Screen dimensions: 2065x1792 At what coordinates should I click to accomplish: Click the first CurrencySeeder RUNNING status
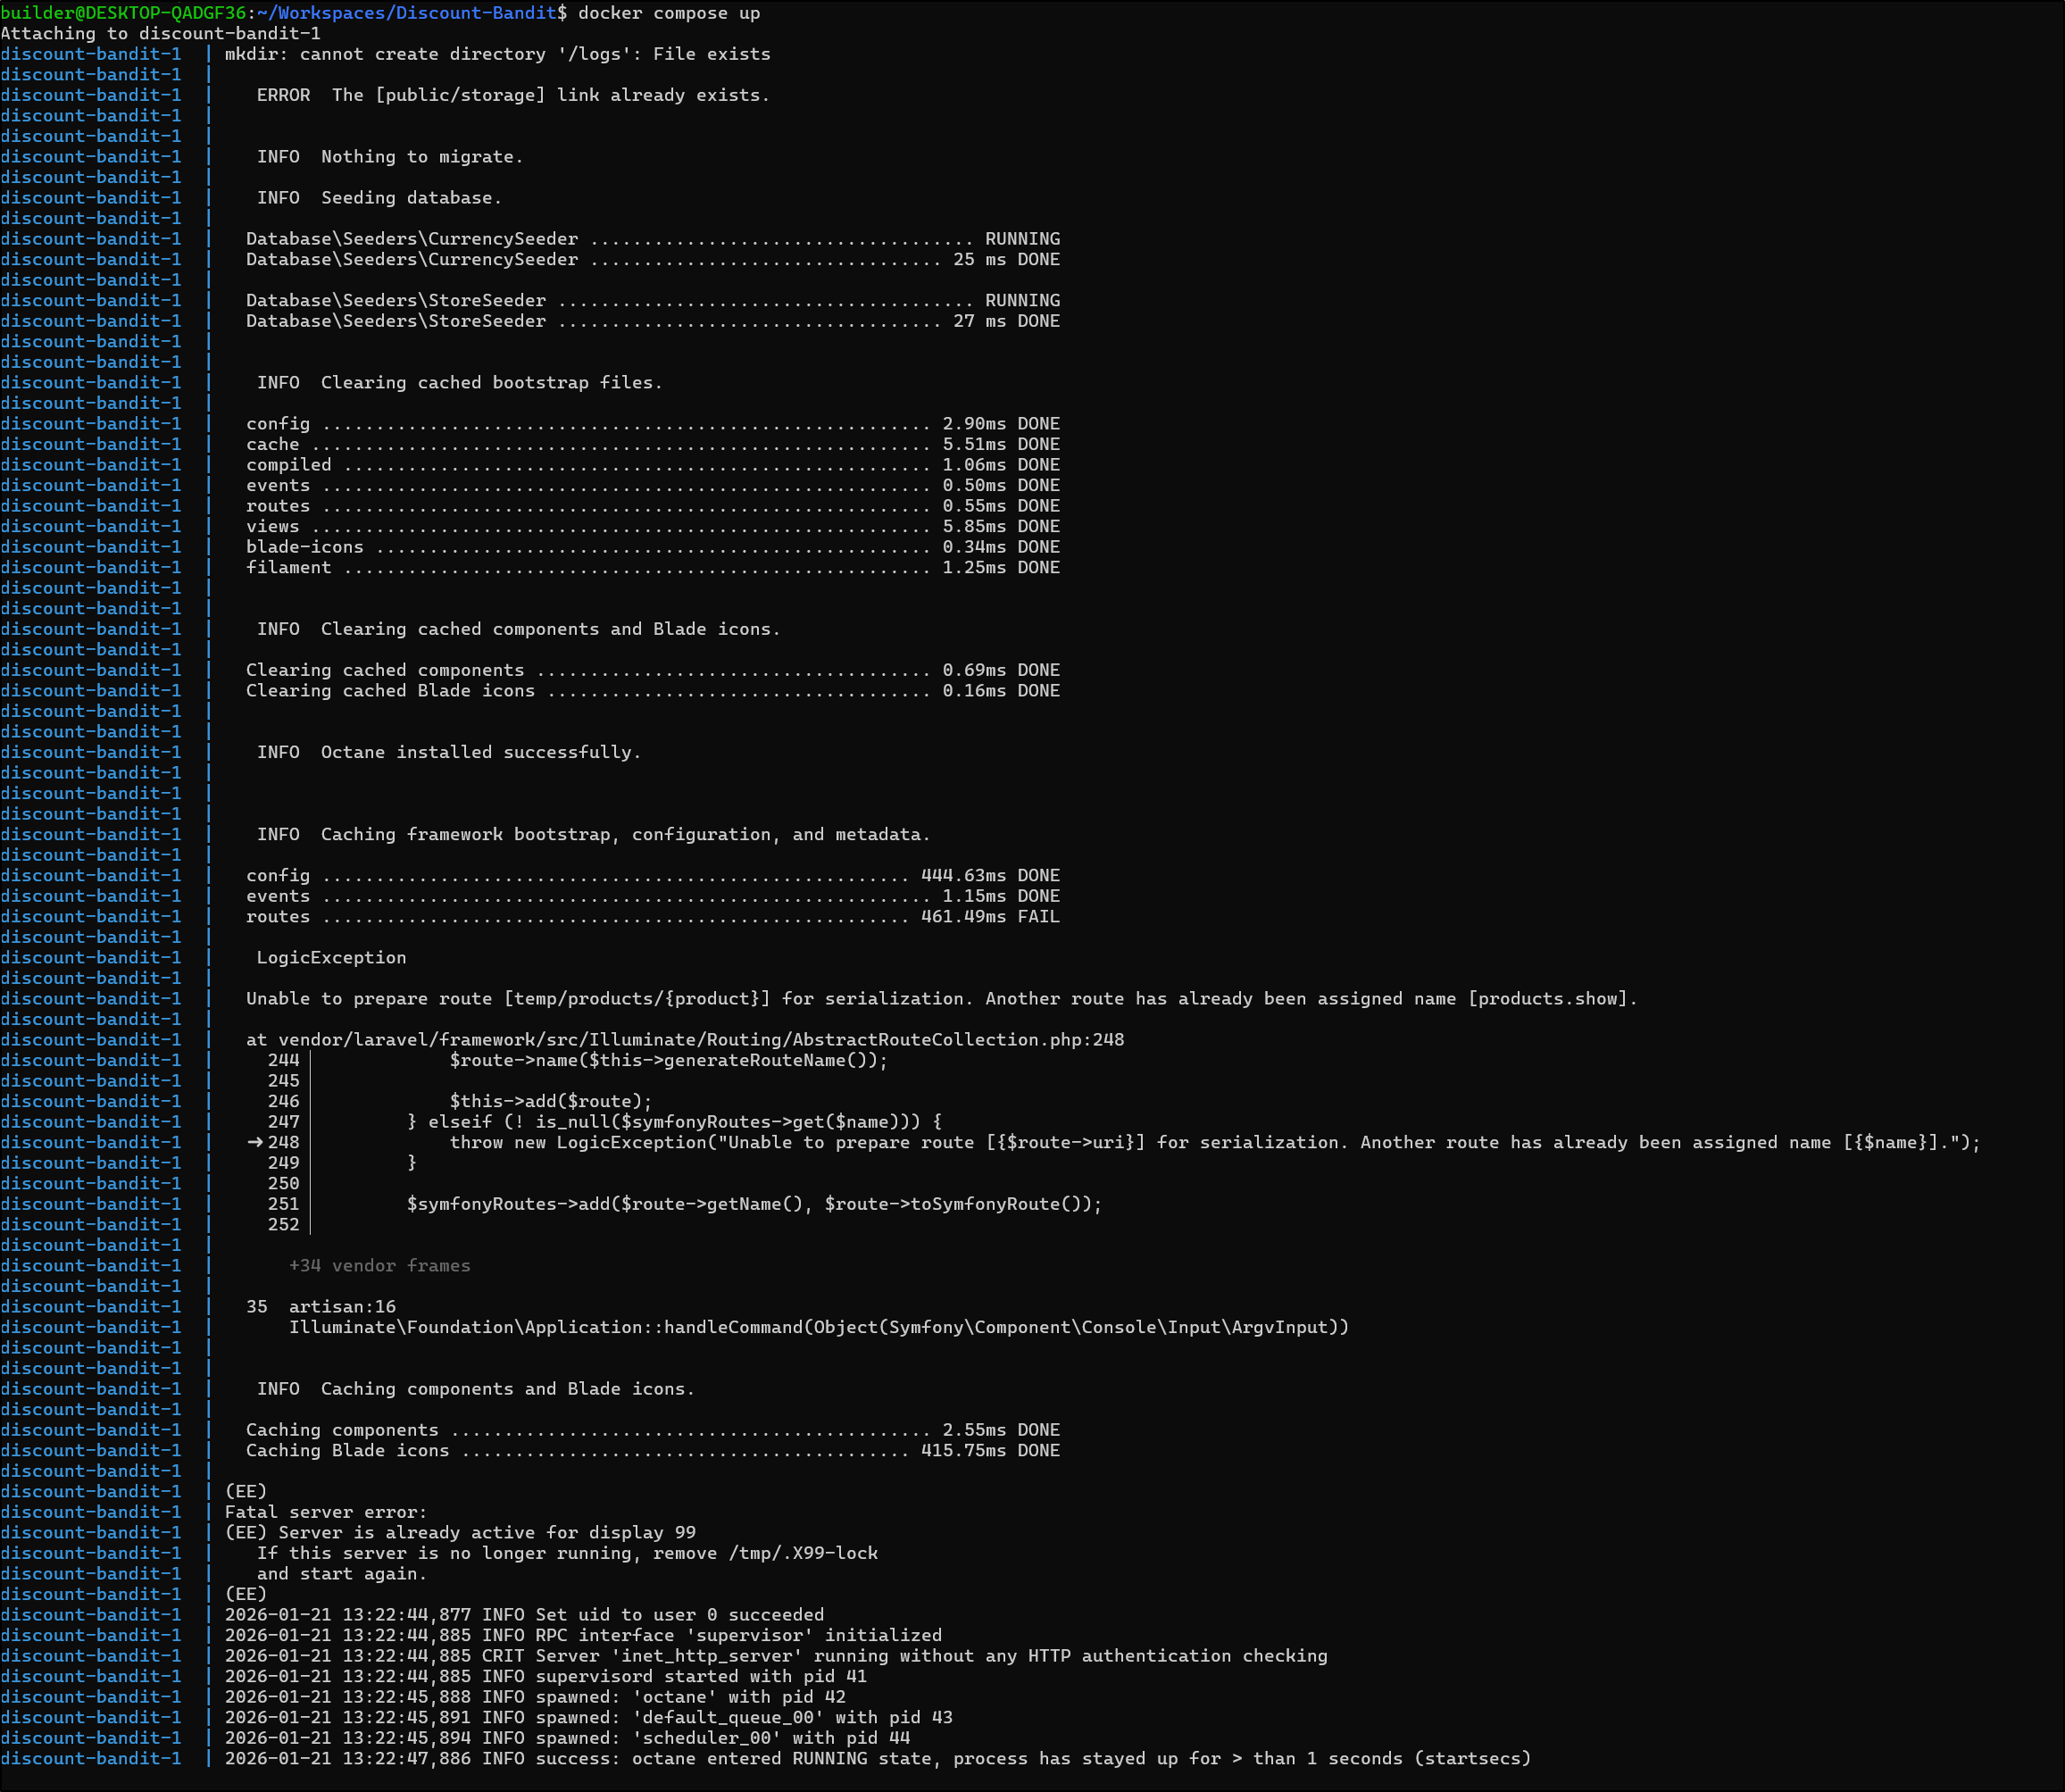pos(1022,238)
